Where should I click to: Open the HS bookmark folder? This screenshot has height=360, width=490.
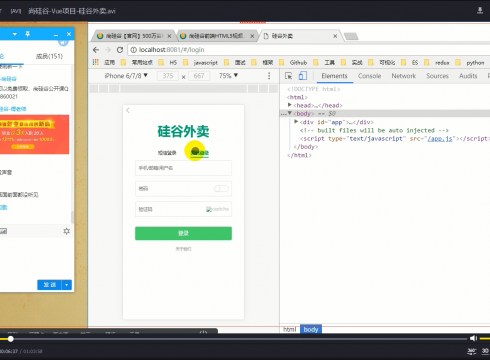tap(169, 62)
